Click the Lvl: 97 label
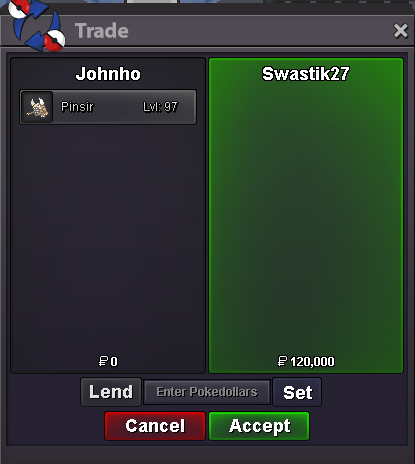The height and width of the screenshot is (464, 415). pos(160,107)
